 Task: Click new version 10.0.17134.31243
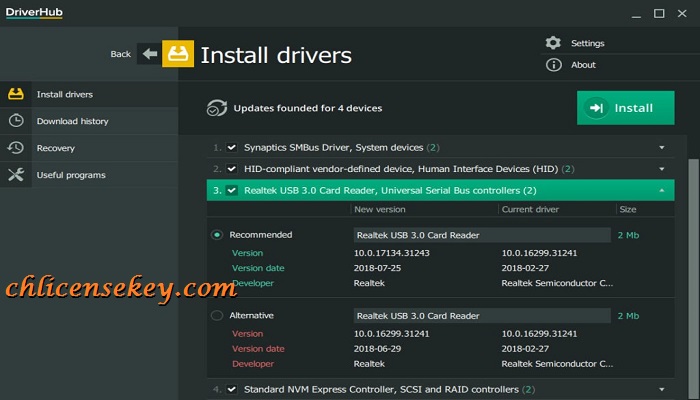(x=392, y=253)
